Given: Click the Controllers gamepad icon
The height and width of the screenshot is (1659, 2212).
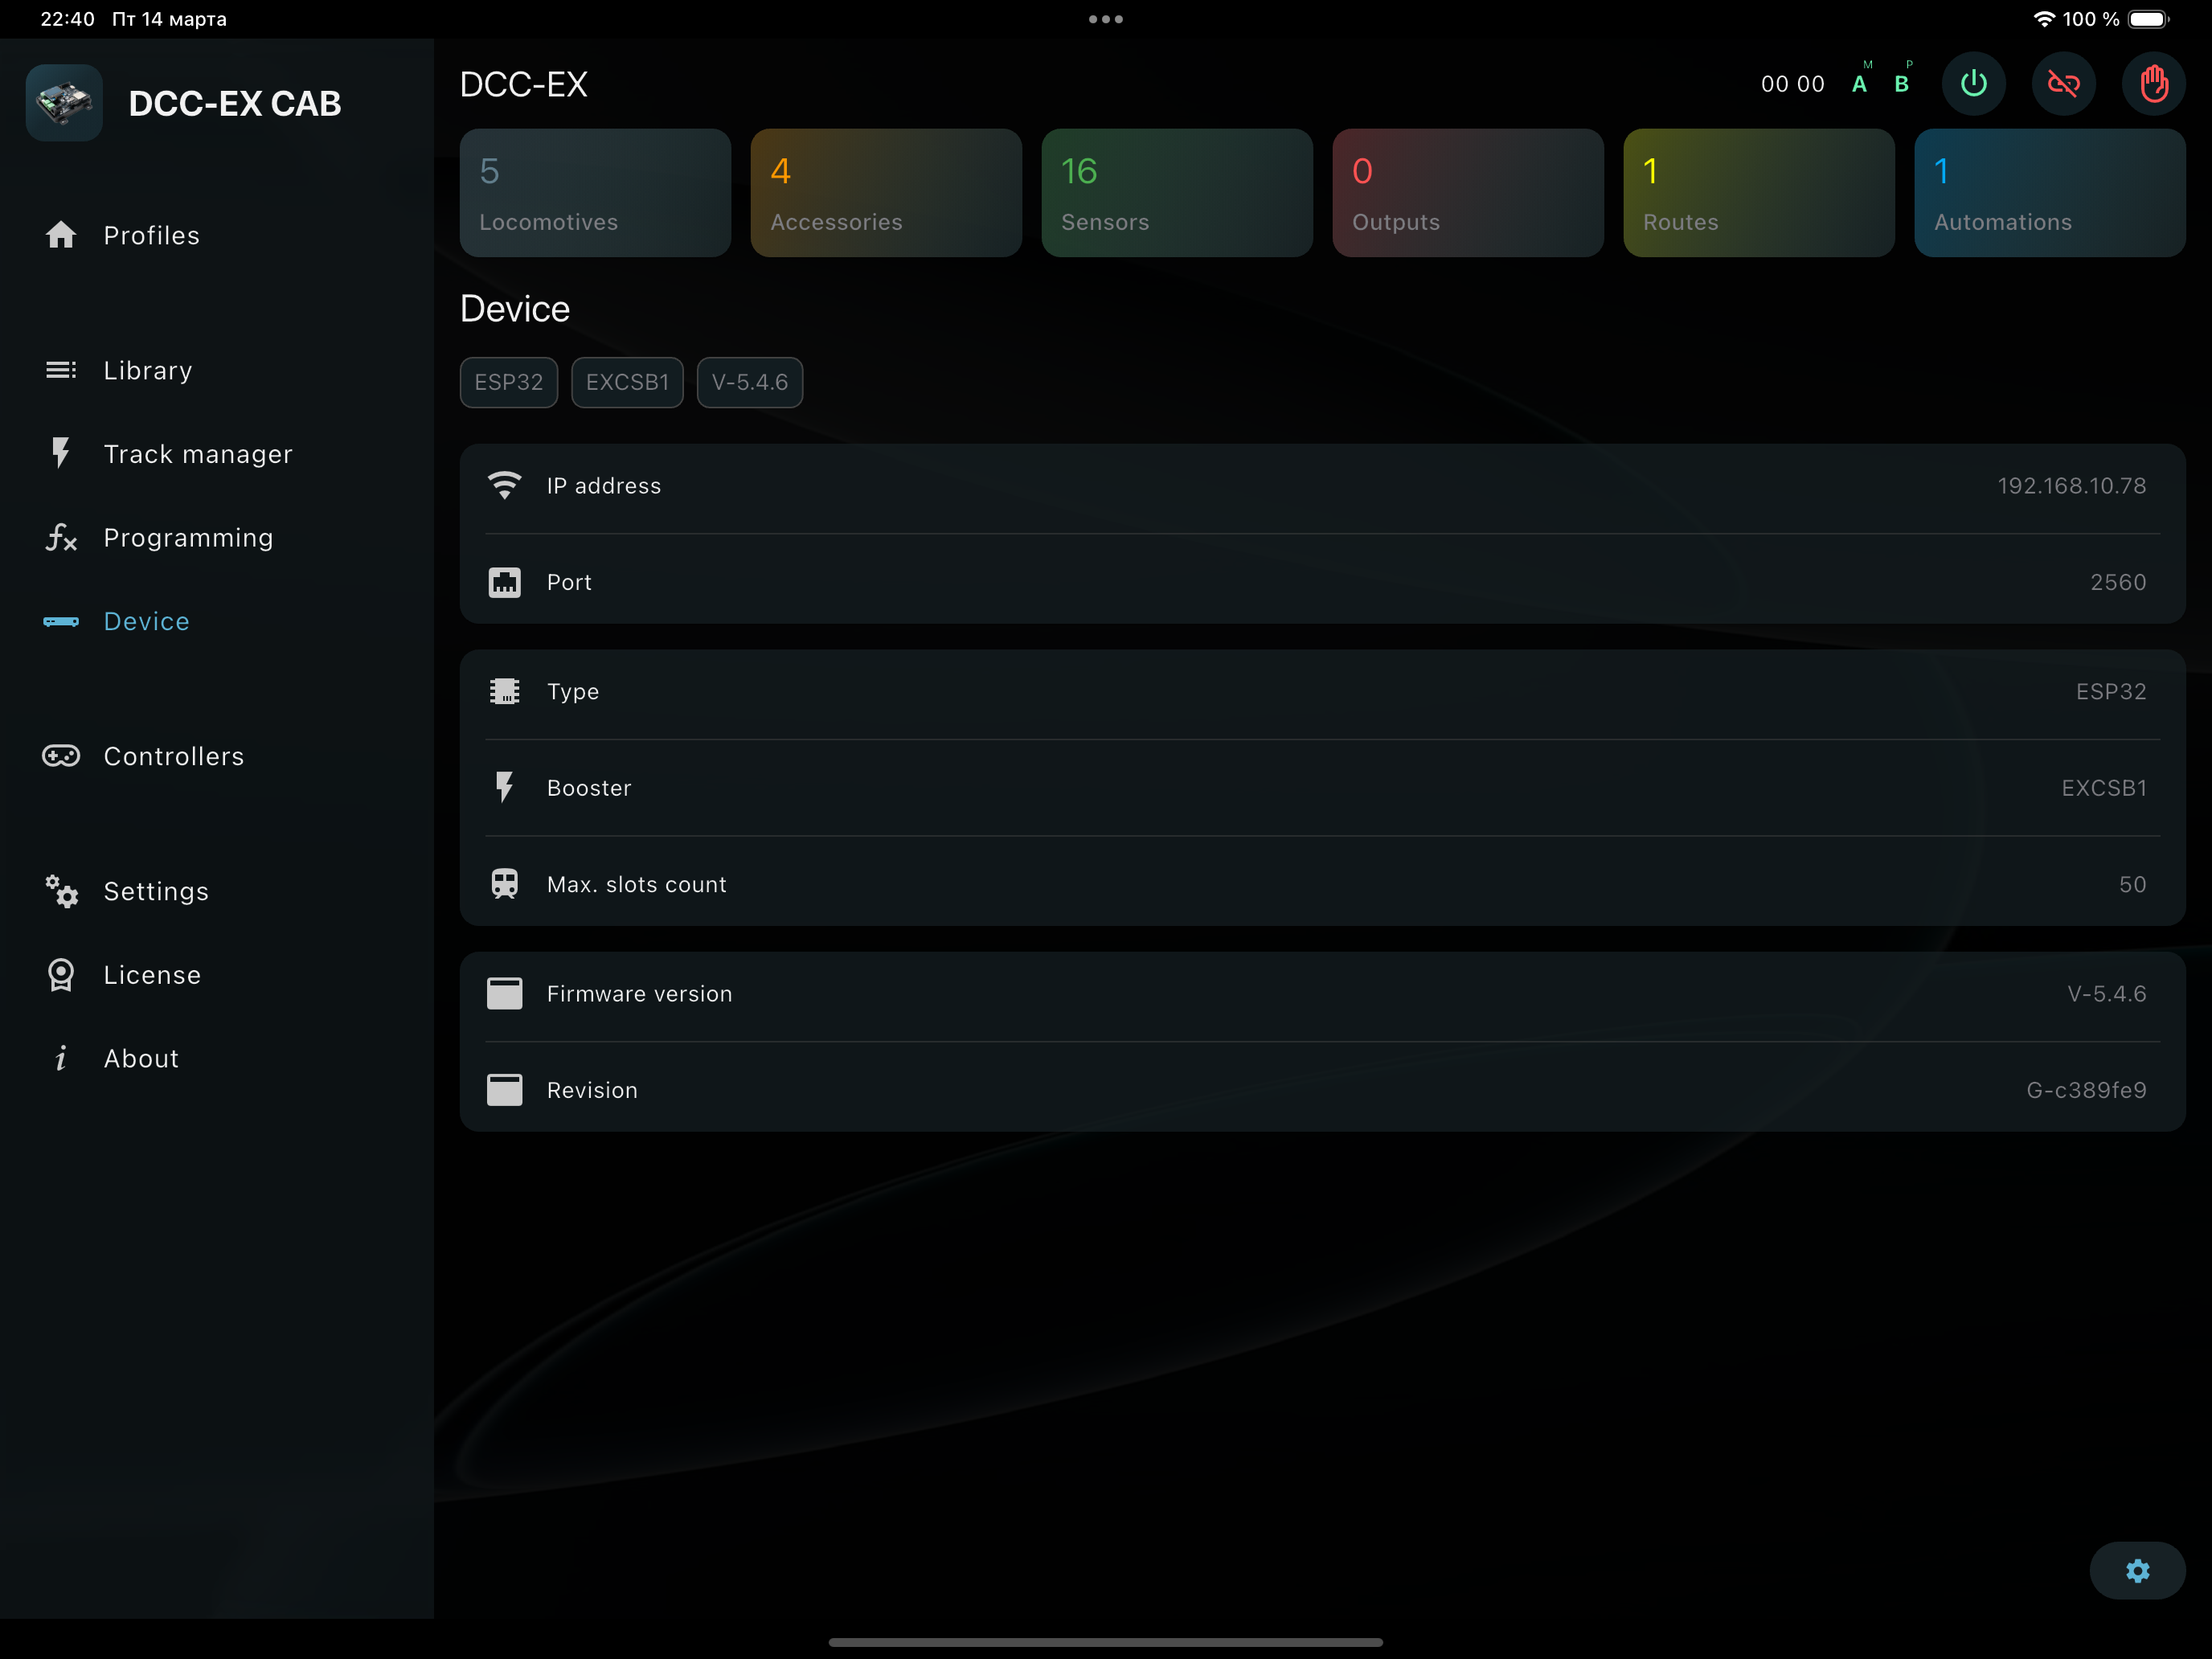Looking at the screenshot, I should [61, 756].
